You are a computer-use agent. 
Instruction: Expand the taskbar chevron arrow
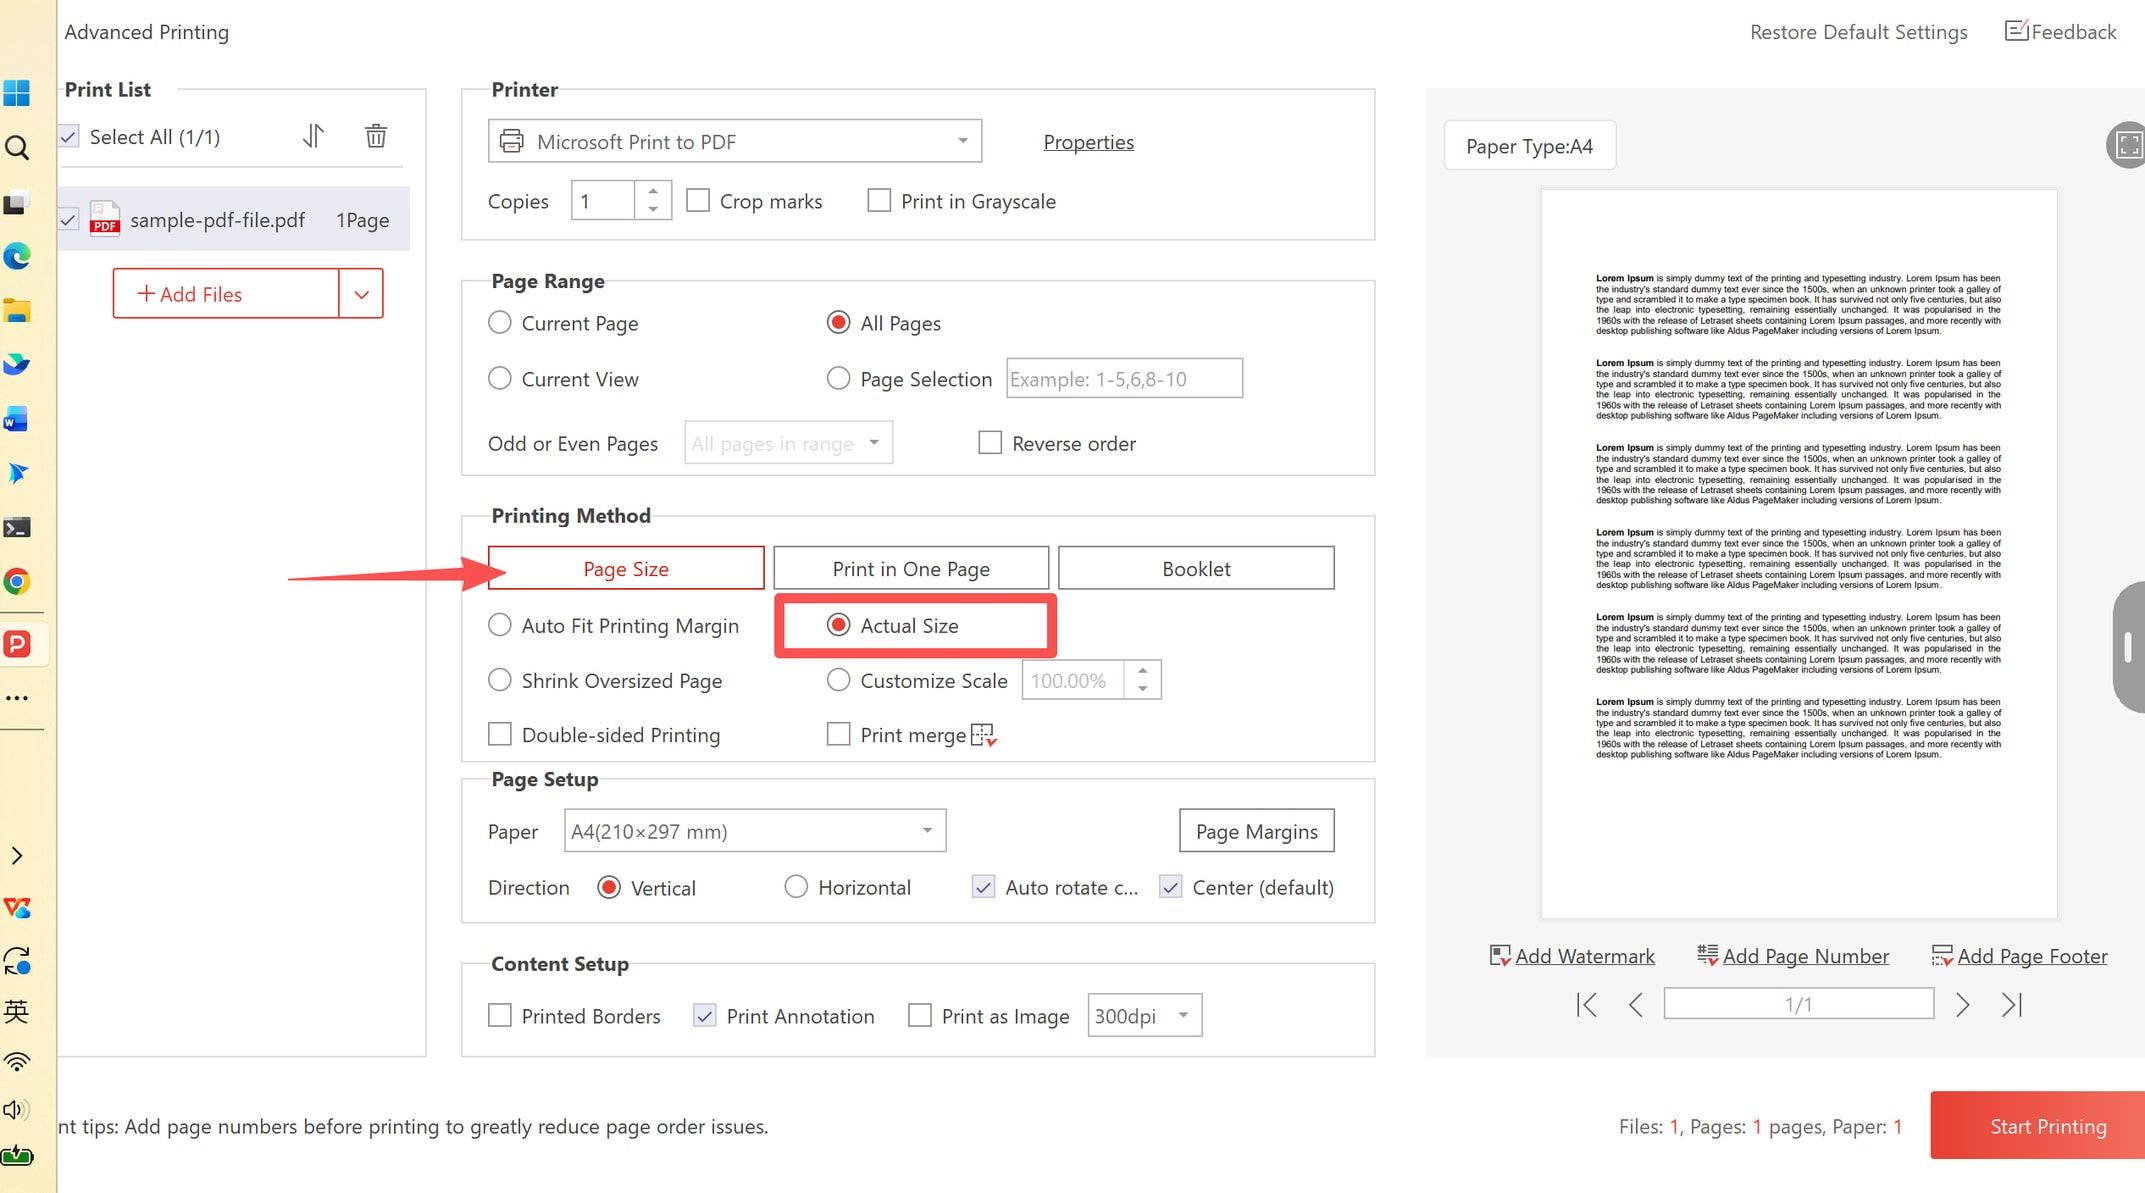[17, 856]
